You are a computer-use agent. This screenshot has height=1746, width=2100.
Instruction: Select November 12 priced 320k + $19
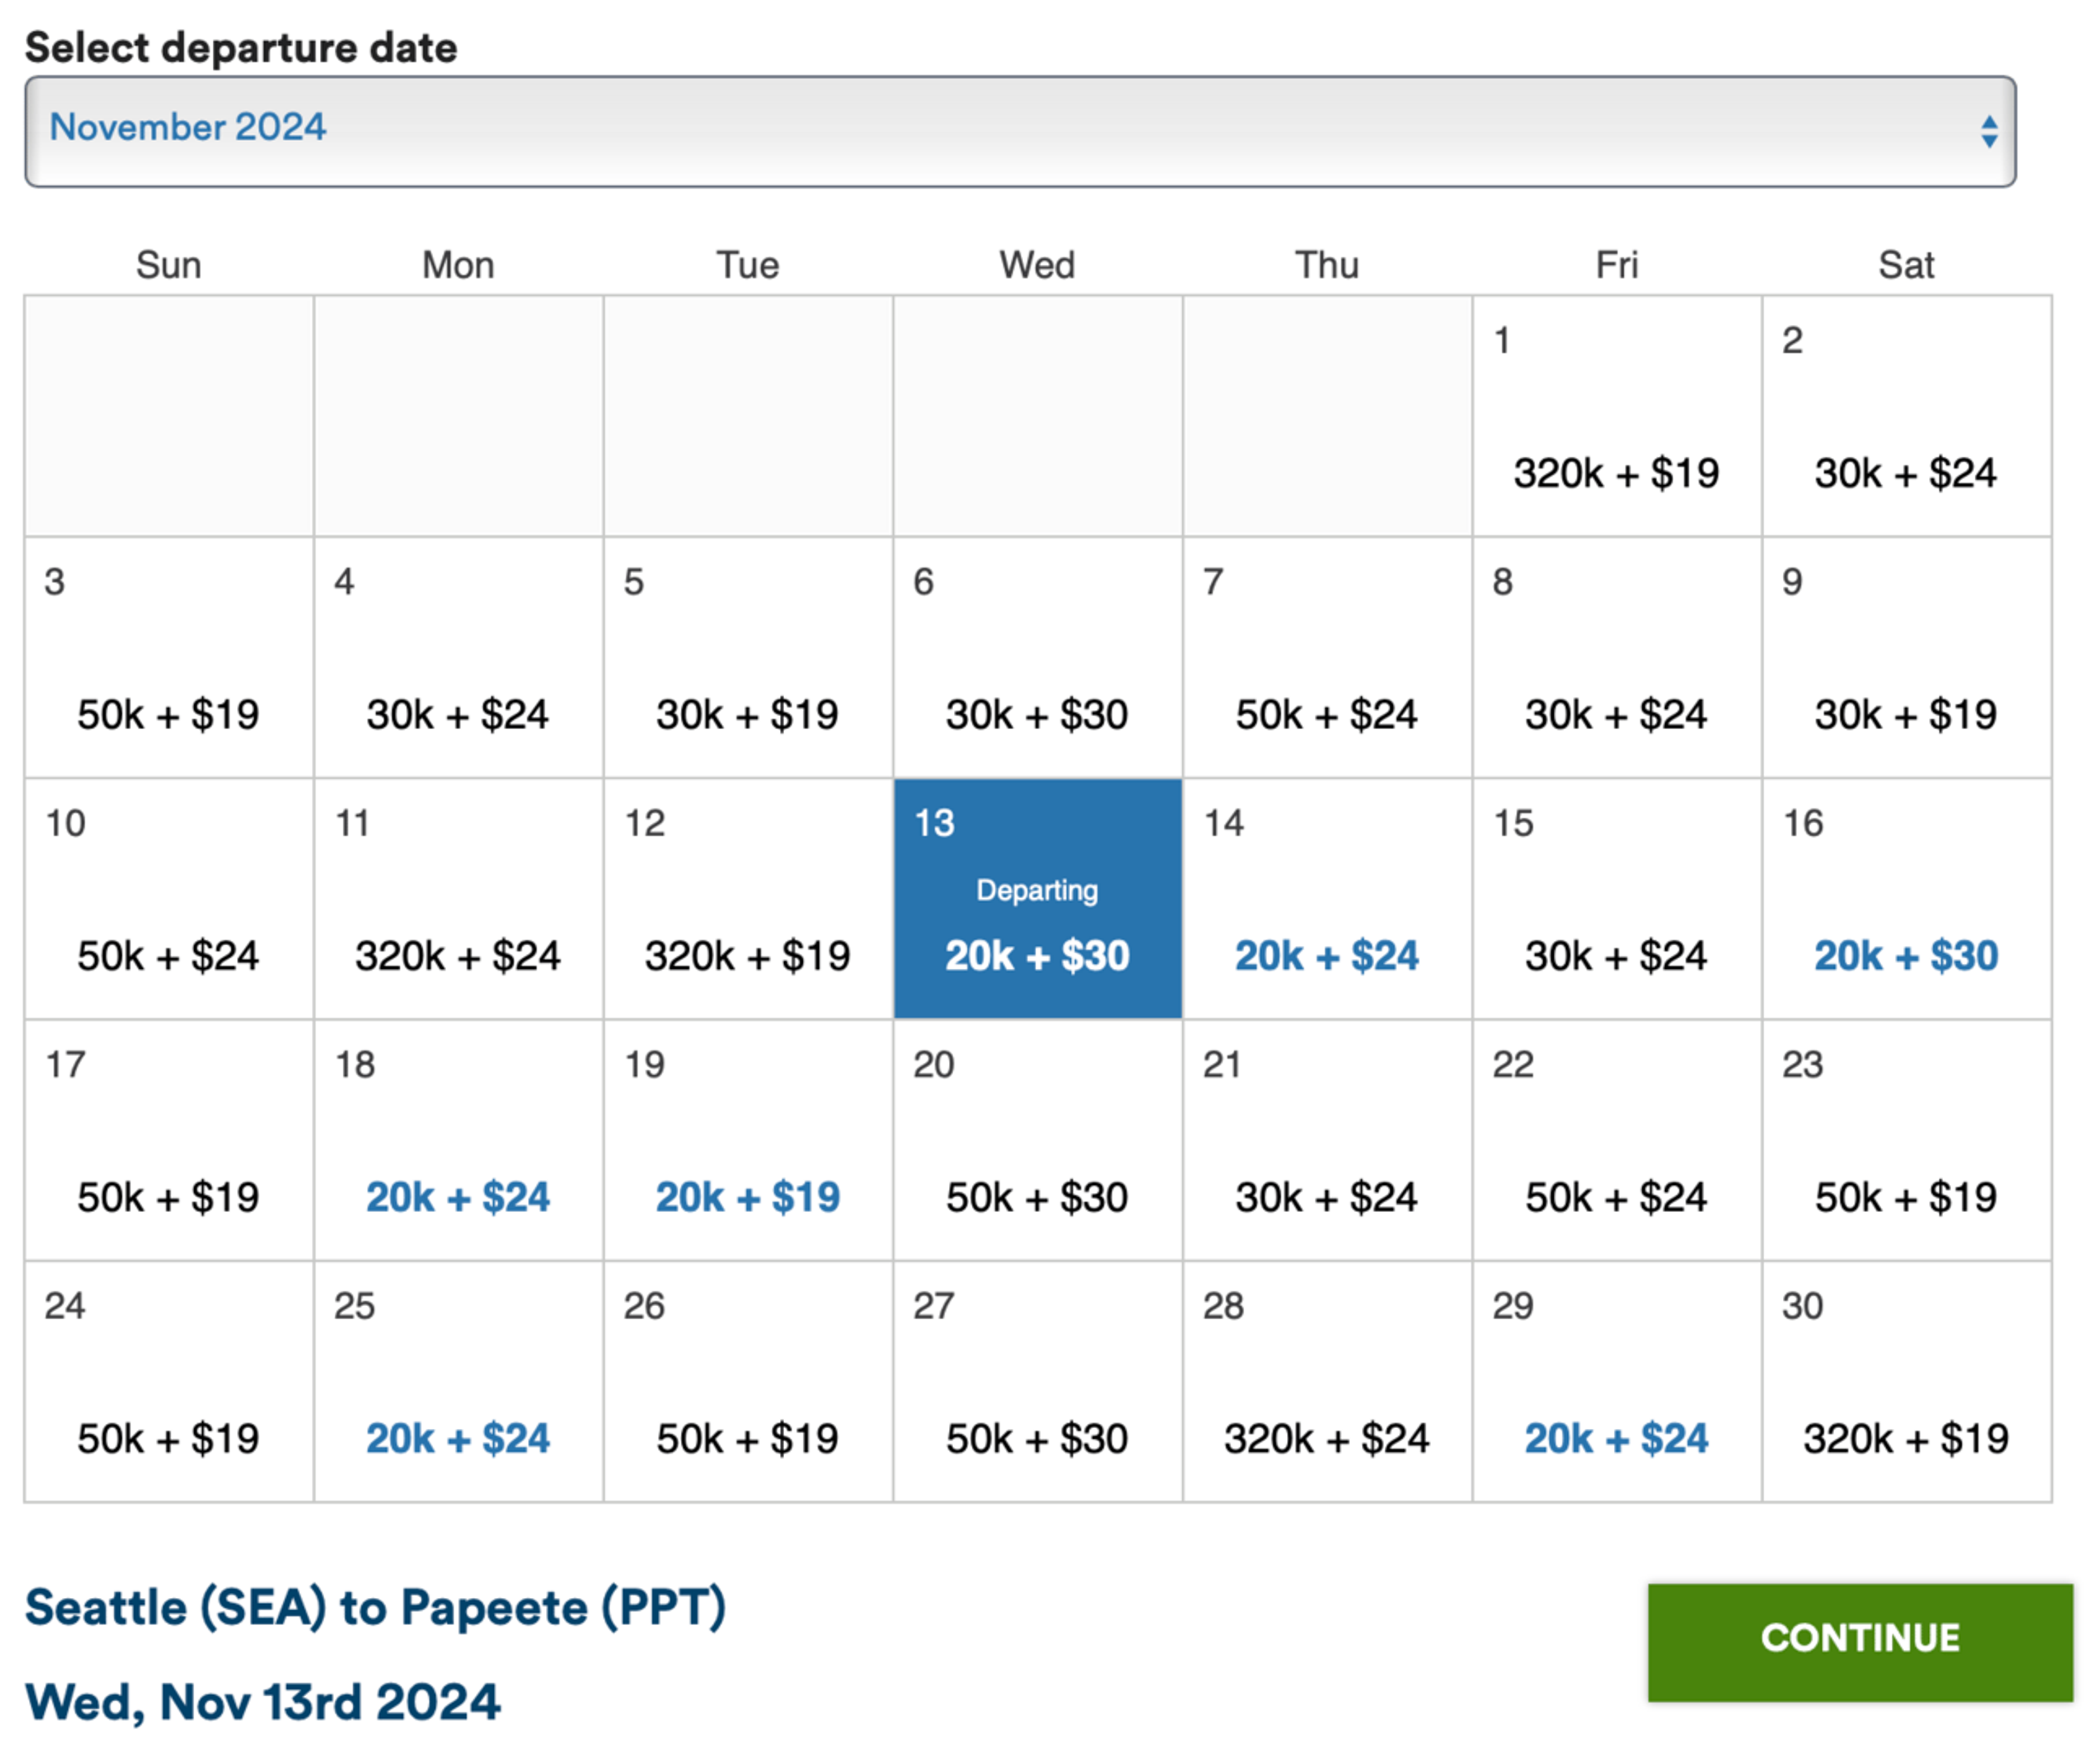pyautogui.click(x=748, y=898)
